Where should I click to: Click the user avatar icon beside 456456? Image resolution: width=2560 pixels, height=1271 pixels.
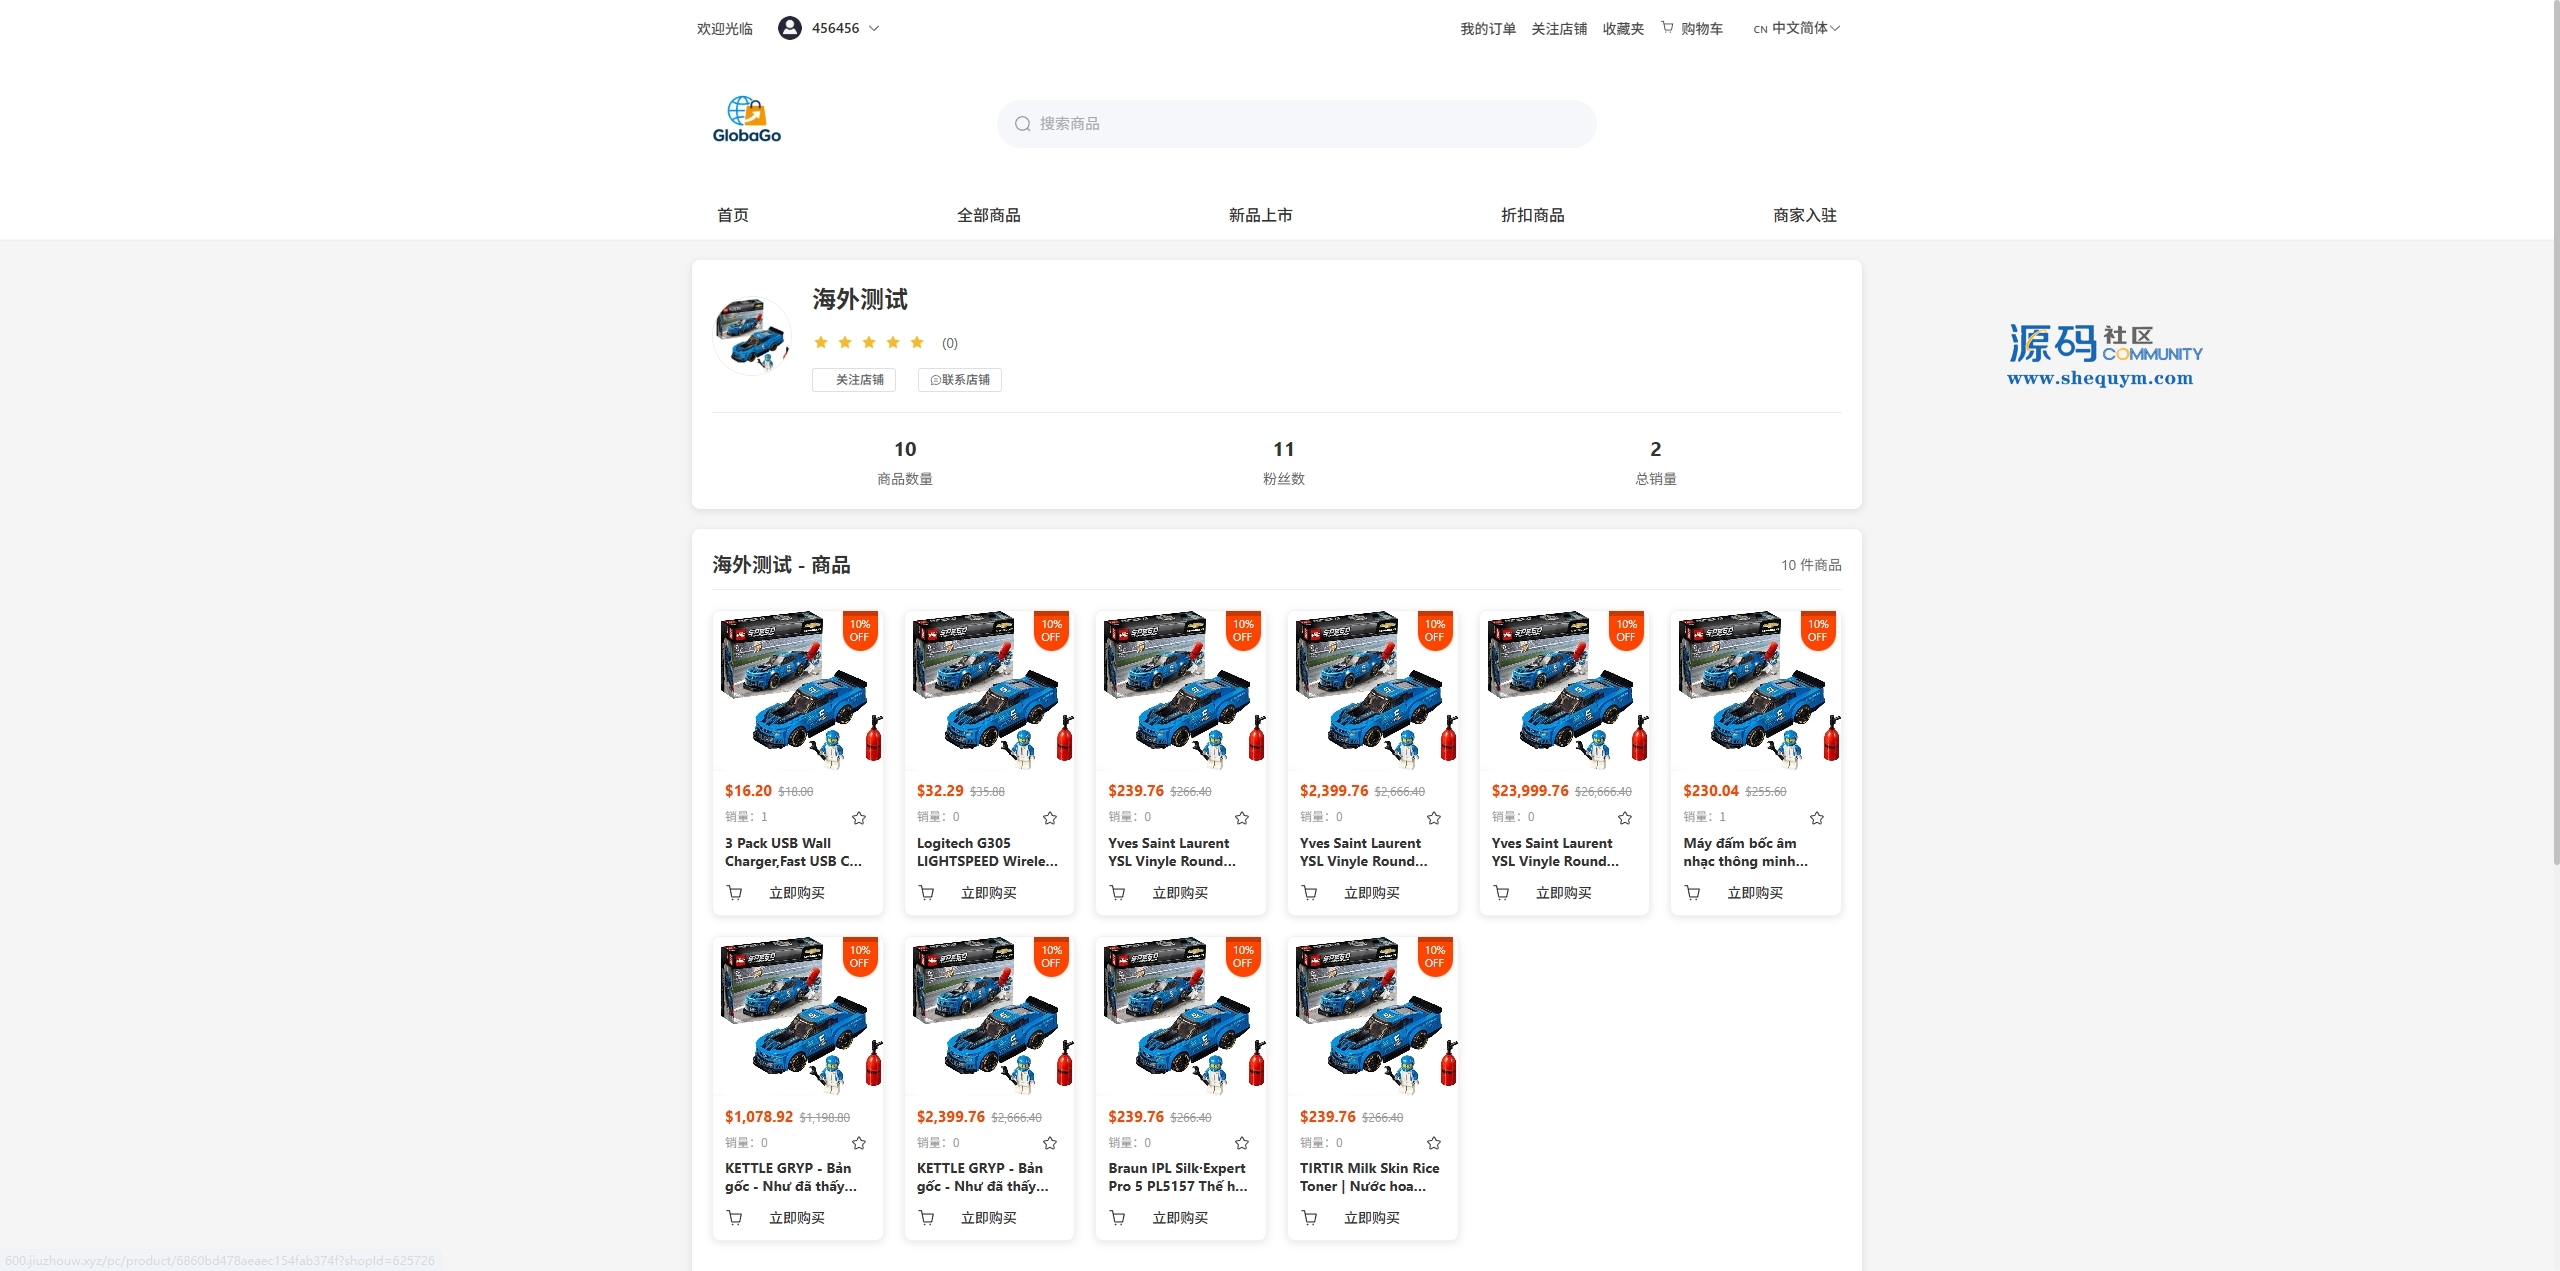click(789, 28)
